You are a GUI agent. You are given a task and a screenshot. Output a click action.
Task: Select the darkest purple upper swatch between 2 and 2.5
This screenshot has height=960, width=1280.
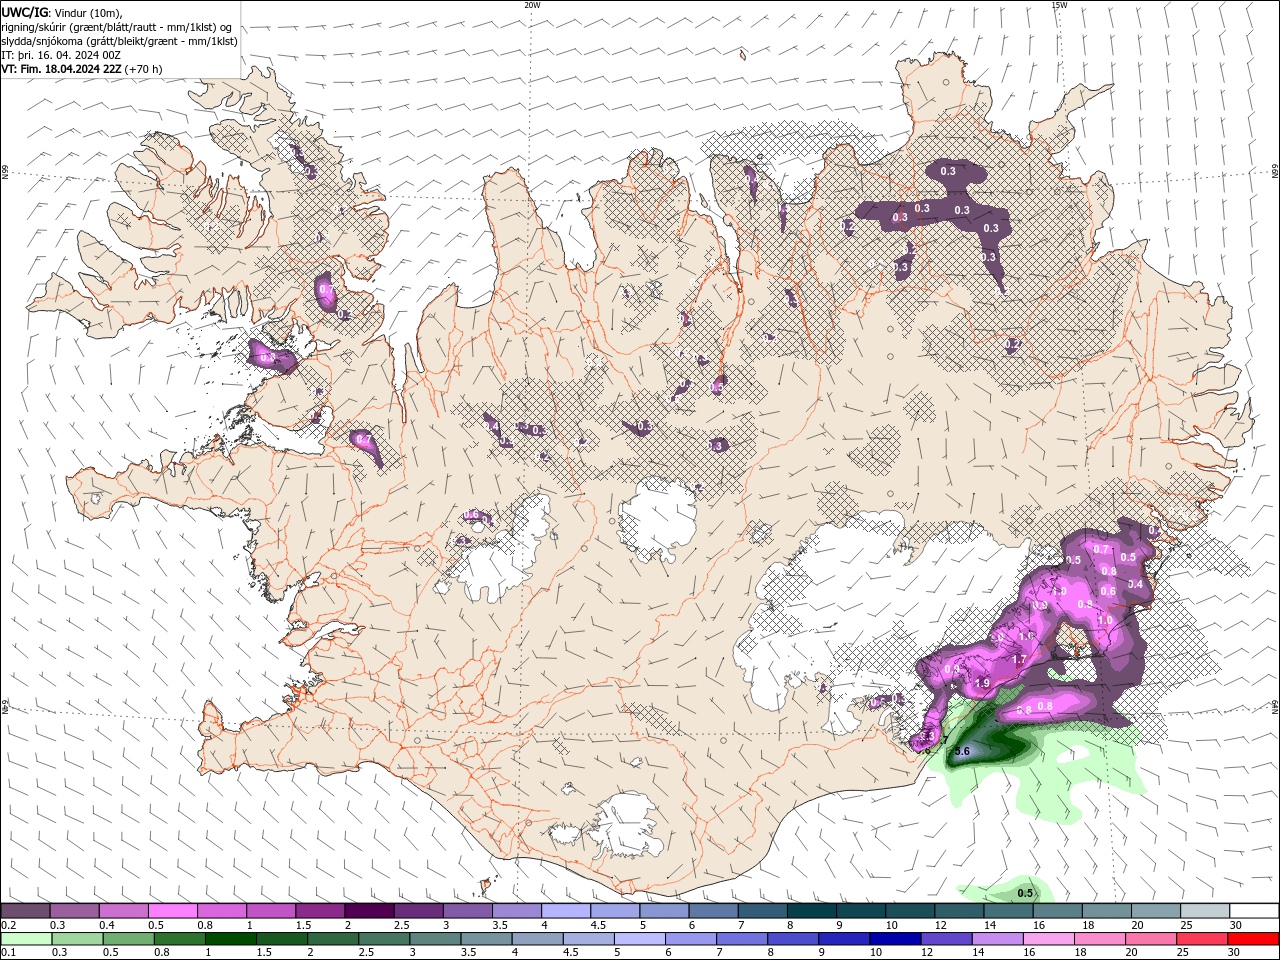(x=369, y=911)
